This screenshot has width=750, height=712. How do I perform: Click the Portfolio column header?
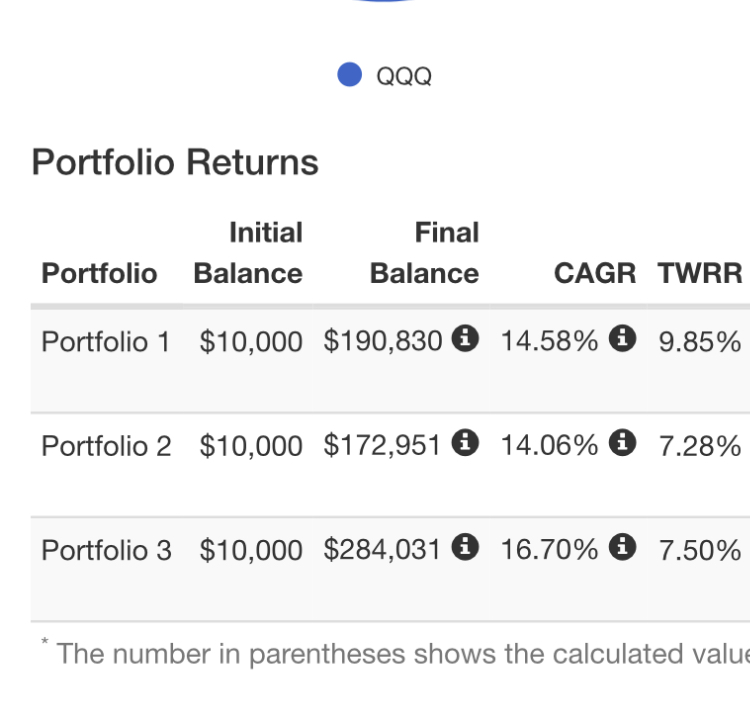99,273
